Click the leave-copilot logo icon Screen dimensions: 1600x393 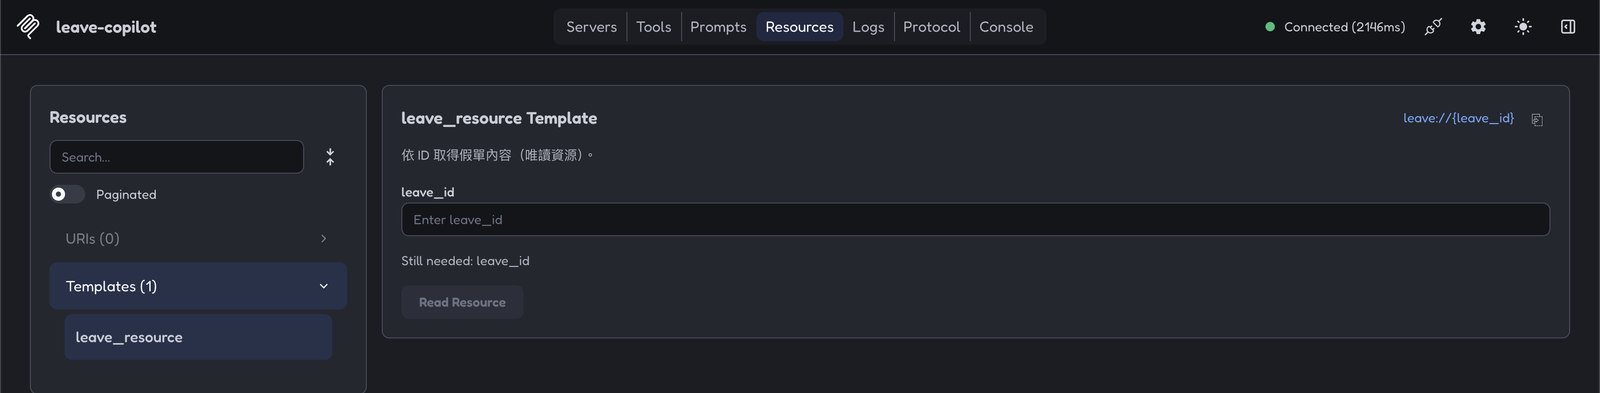click(x=28, y=27)
